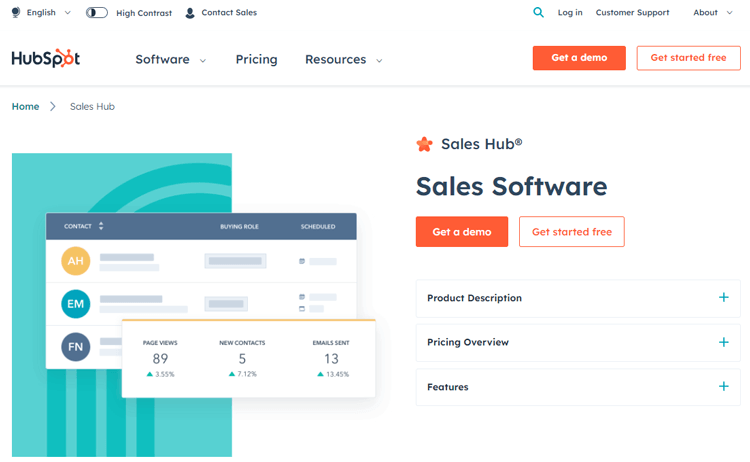
Task: Click the Contact Sales link
Action: tap(229, 12)
